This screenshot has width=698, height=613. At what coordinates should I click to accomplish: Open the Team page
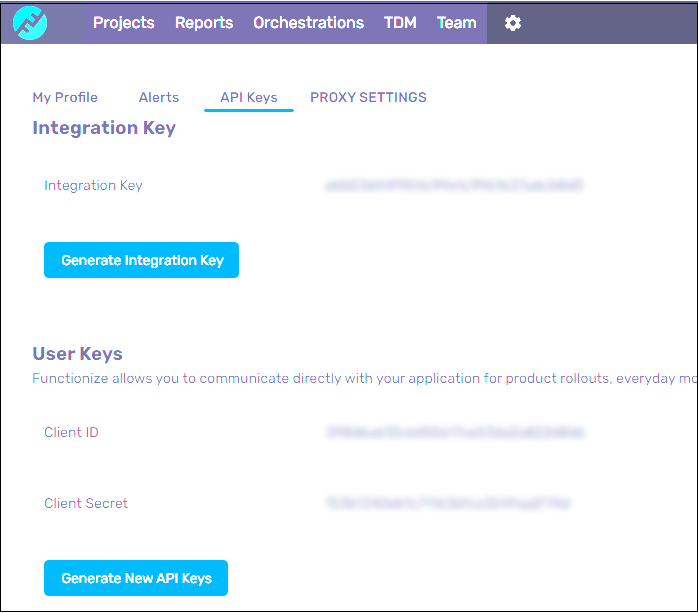(456, 23)
